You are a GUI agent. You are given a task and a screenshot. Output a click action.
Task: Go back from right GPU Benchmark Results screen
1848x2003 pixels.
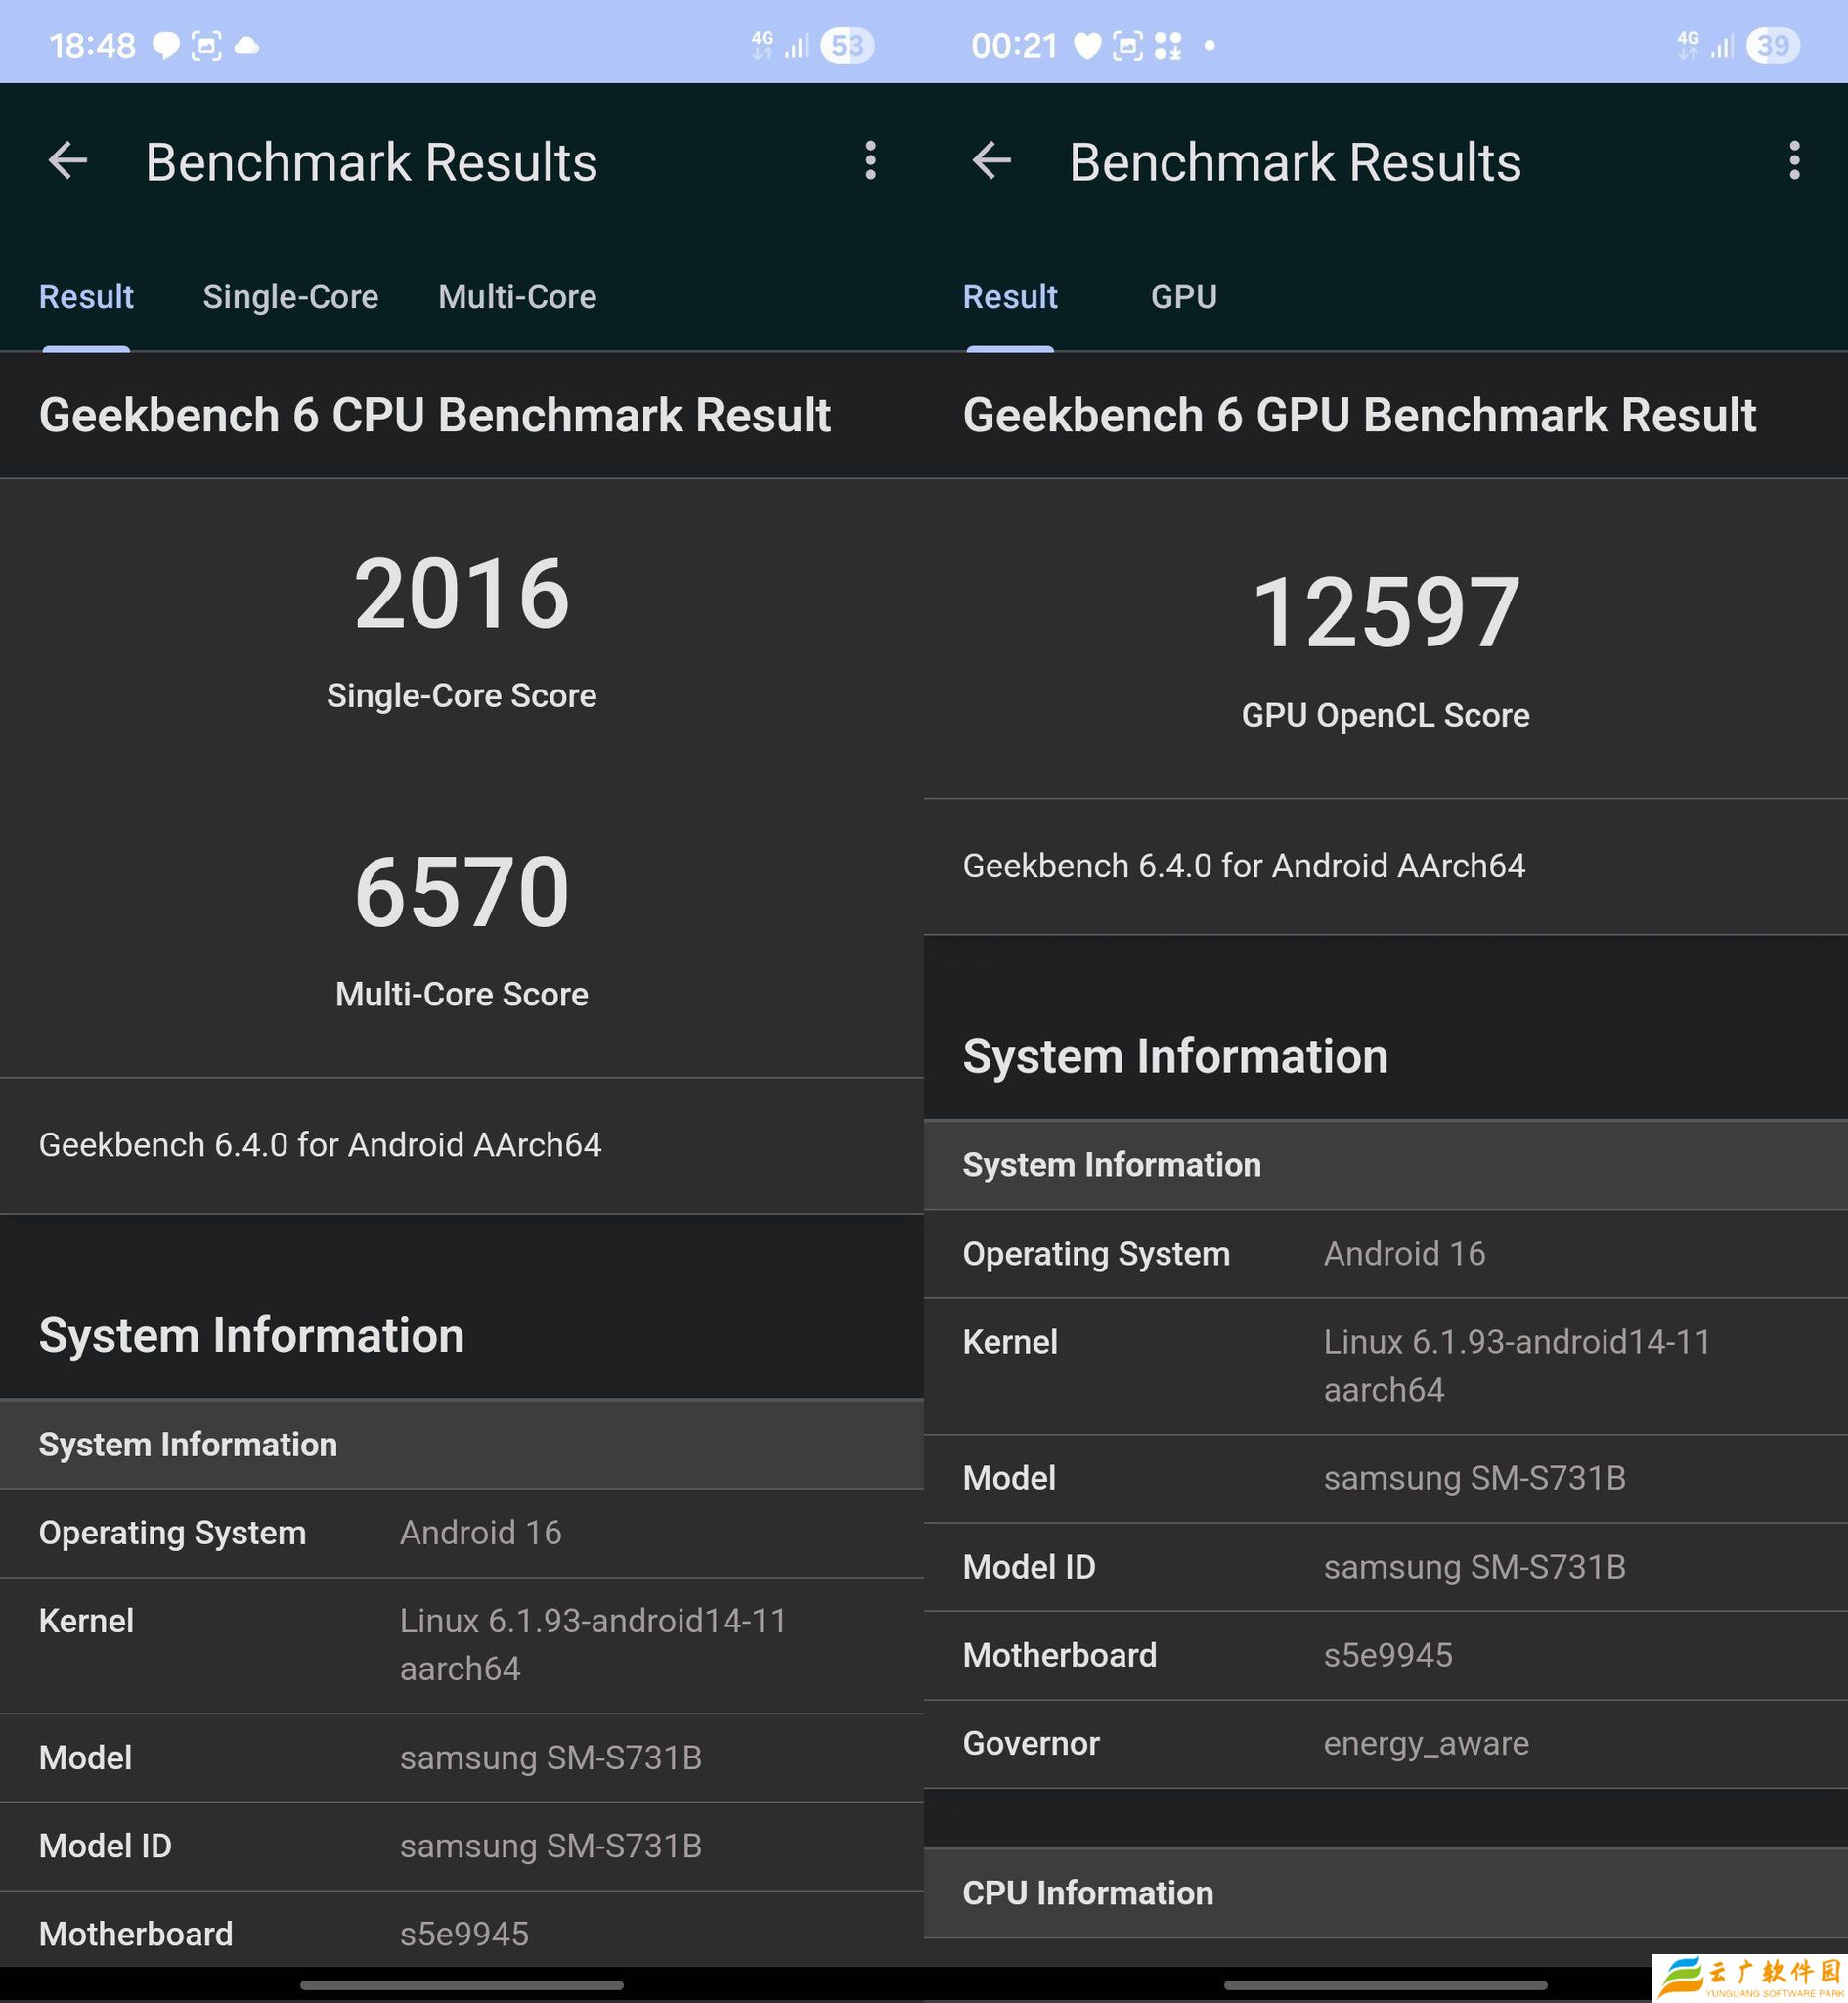[x=992, y=160]
